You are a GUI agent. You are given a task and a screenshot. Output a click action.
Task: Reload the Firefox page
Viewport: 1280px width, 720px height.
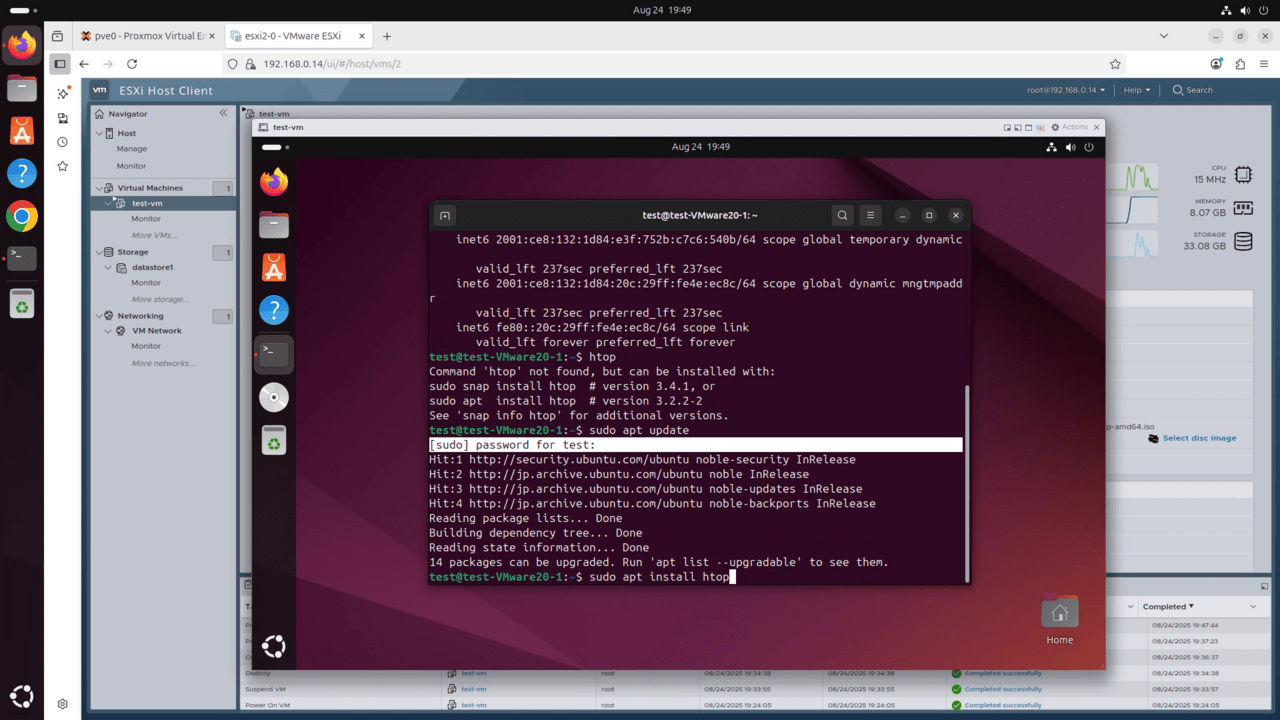pyautogui.click(x=131, y=64)
